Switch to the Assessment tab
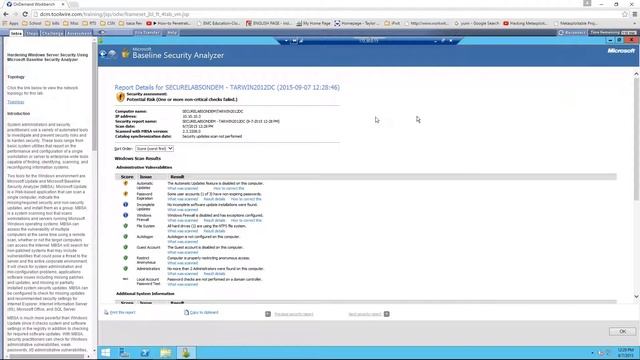The width and height of the screenshot is (640, 360). (79, 33)
